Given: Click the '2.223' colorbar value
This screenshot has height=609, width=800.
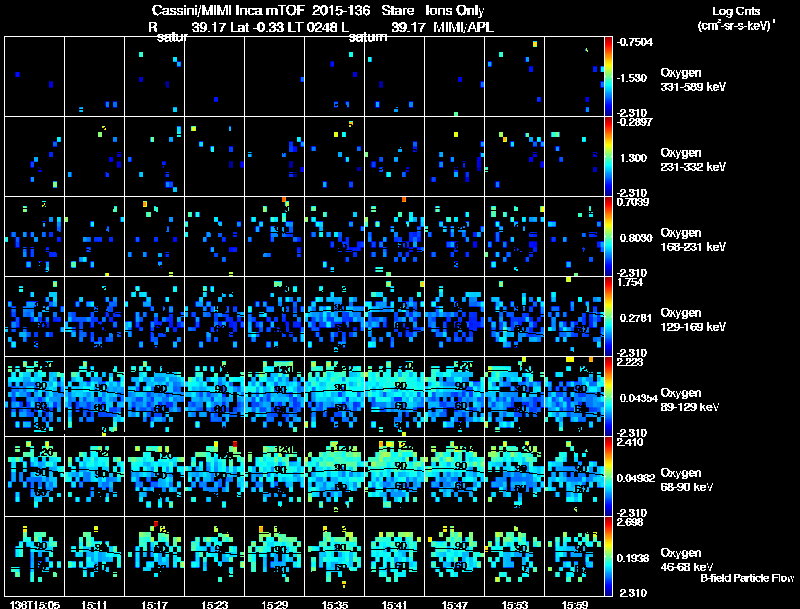Looking at the screenshot, I should (x=630, y=363).
